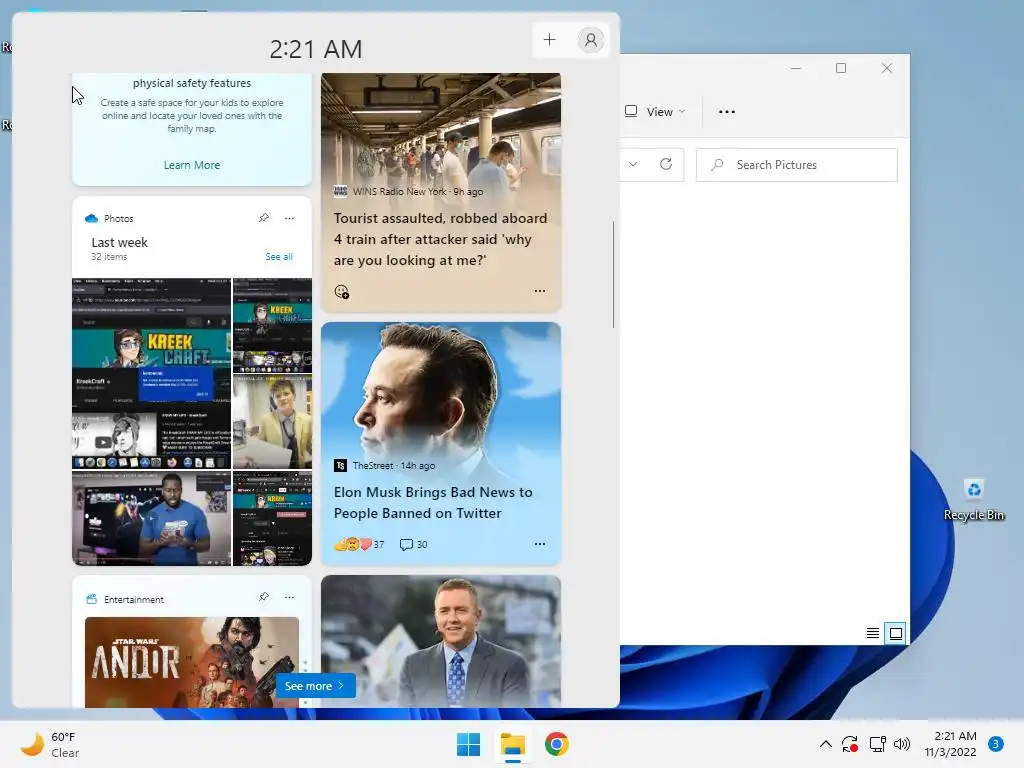Screen dimensions: 1024x768
Task: Click the widgets panel scrollbar
Action: pyautogui.click(x=613, y=275)
